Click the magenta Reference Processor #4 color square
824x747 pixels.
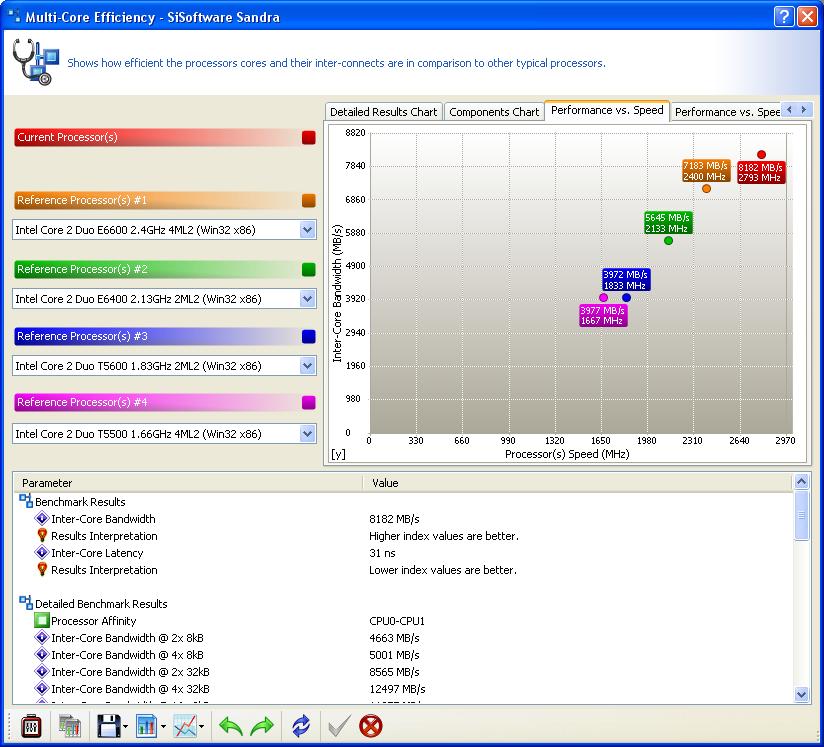coord(308,403)
